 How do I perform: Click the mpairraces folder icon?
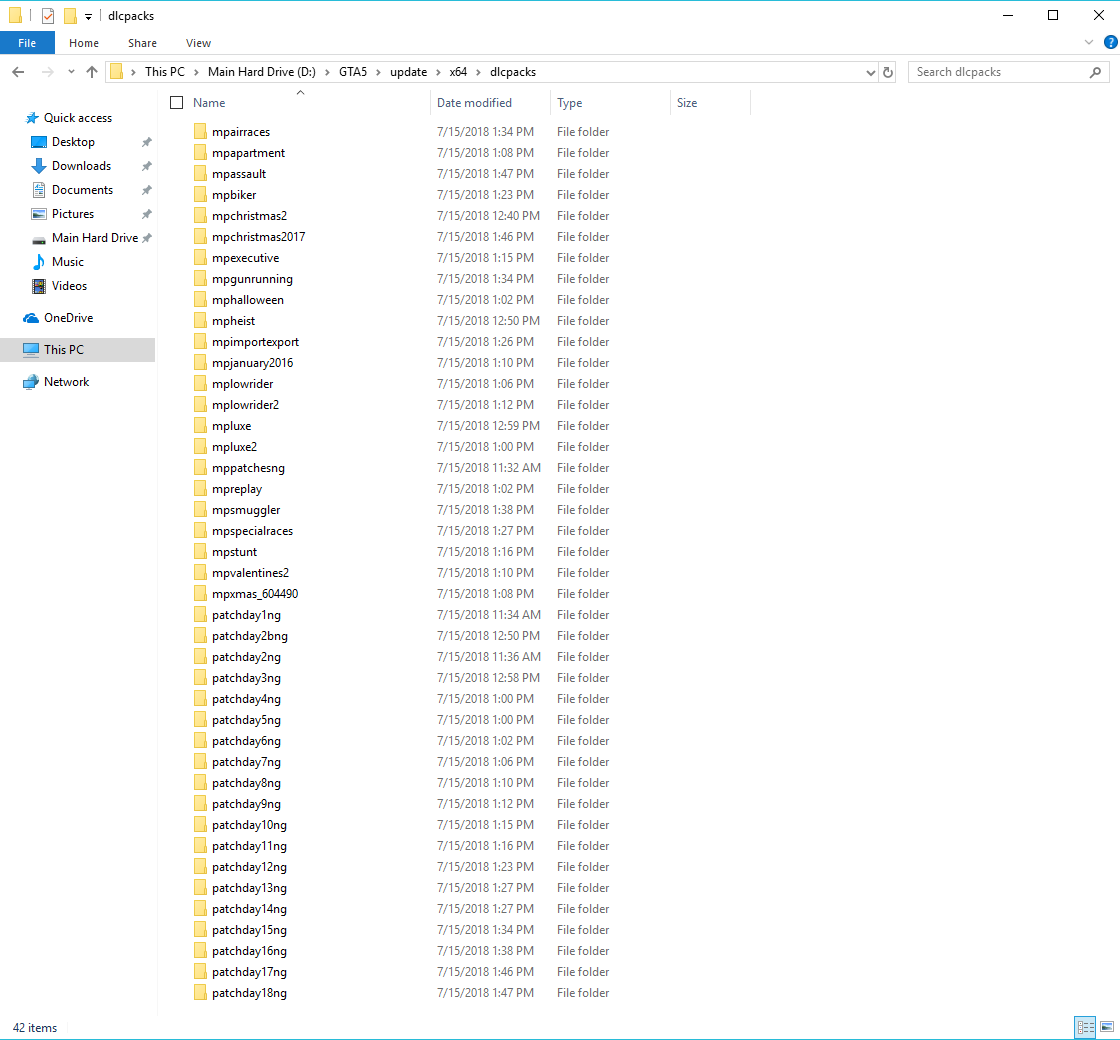tap(200, 131)
